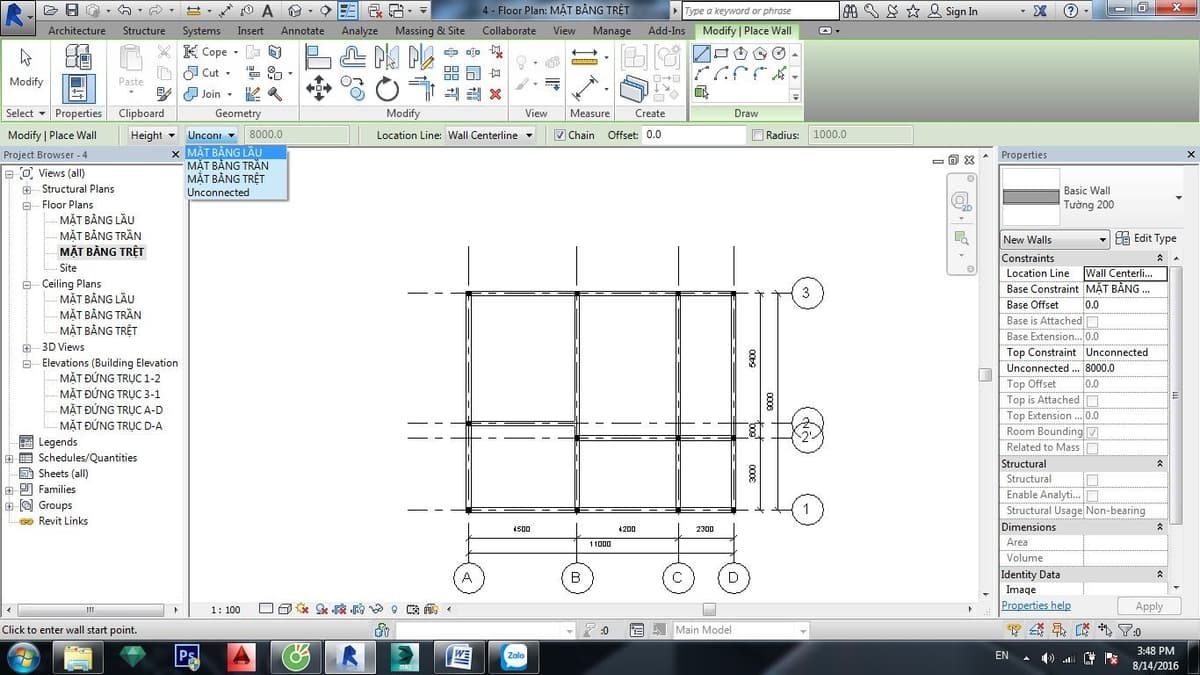The height and width of the screenshot is (675, 1200).
Task: Click Reveal Hidden Elements lightbulb icon
Action: click(x=395, y=609)
